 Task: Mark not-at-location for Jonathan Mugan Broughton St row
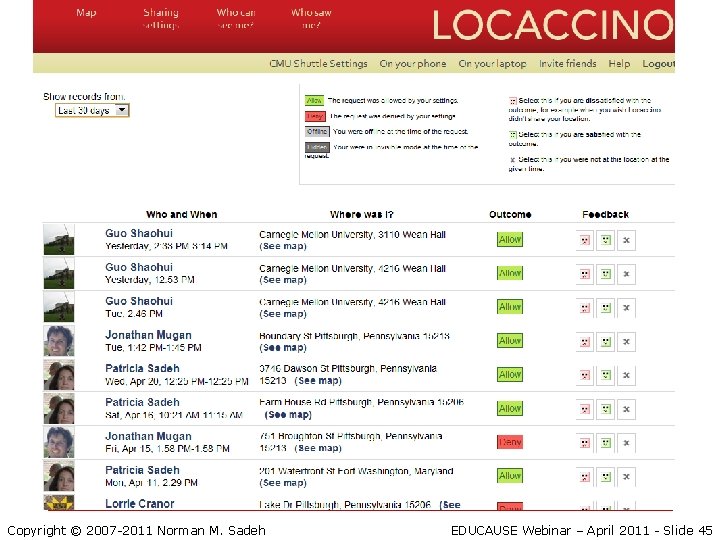click(x=626, y=443)
